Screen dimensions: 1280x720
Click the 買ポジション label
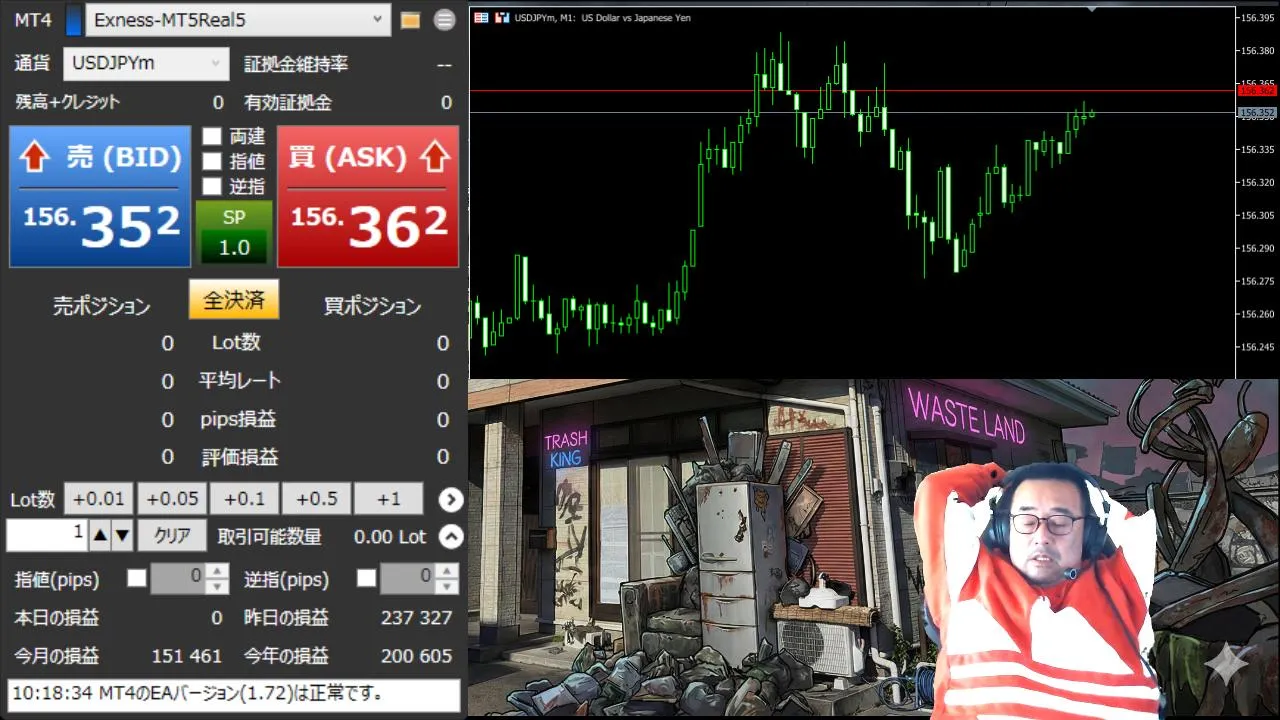tap(372, 306)
